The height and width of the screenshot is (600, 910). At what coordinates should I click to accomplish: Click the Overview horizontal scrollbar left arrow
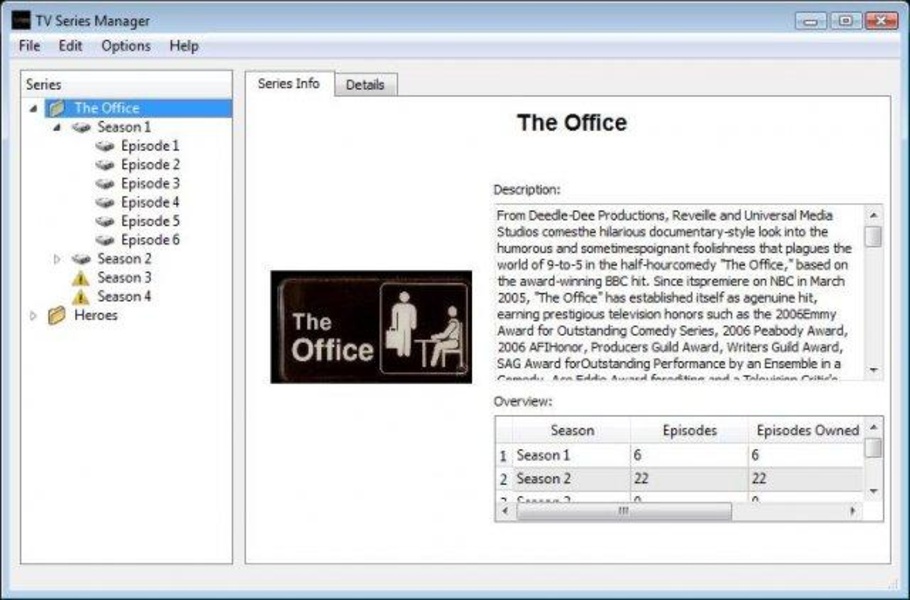click(505, 511)
